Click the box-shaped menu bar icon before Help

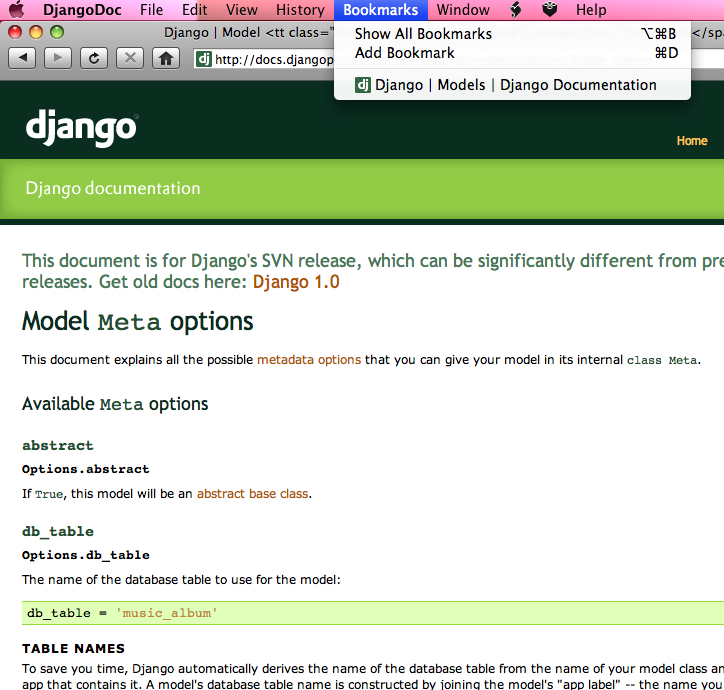click(549, 10)
